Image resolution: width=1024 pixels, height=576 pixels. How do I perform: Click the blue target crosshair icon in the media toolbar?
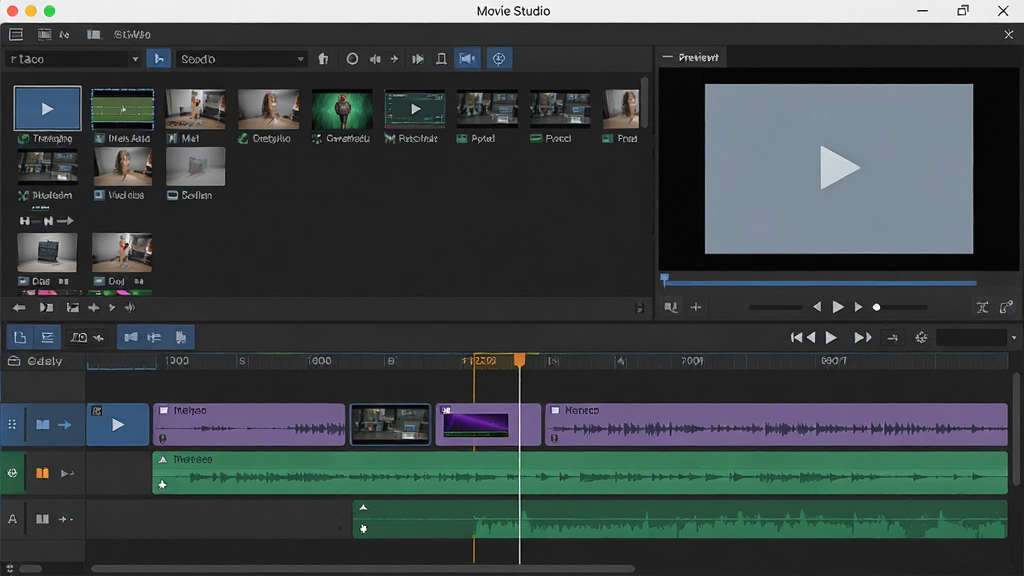coord(499,59)
